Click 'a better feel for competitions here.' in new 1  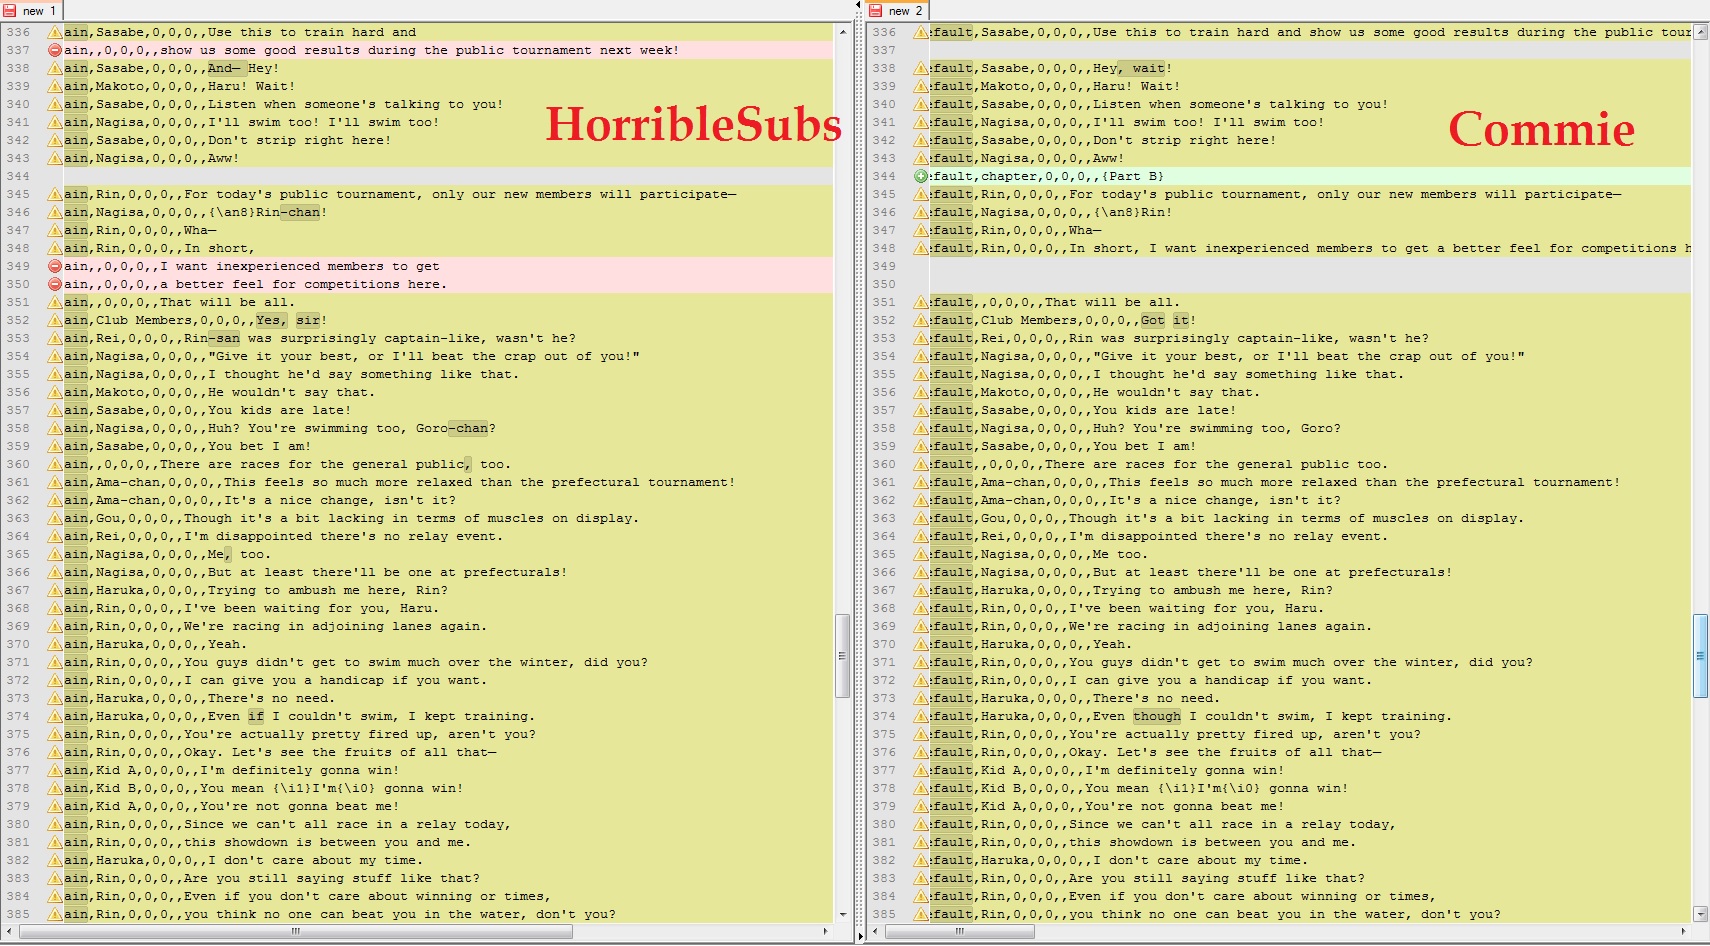pos(303,284)
